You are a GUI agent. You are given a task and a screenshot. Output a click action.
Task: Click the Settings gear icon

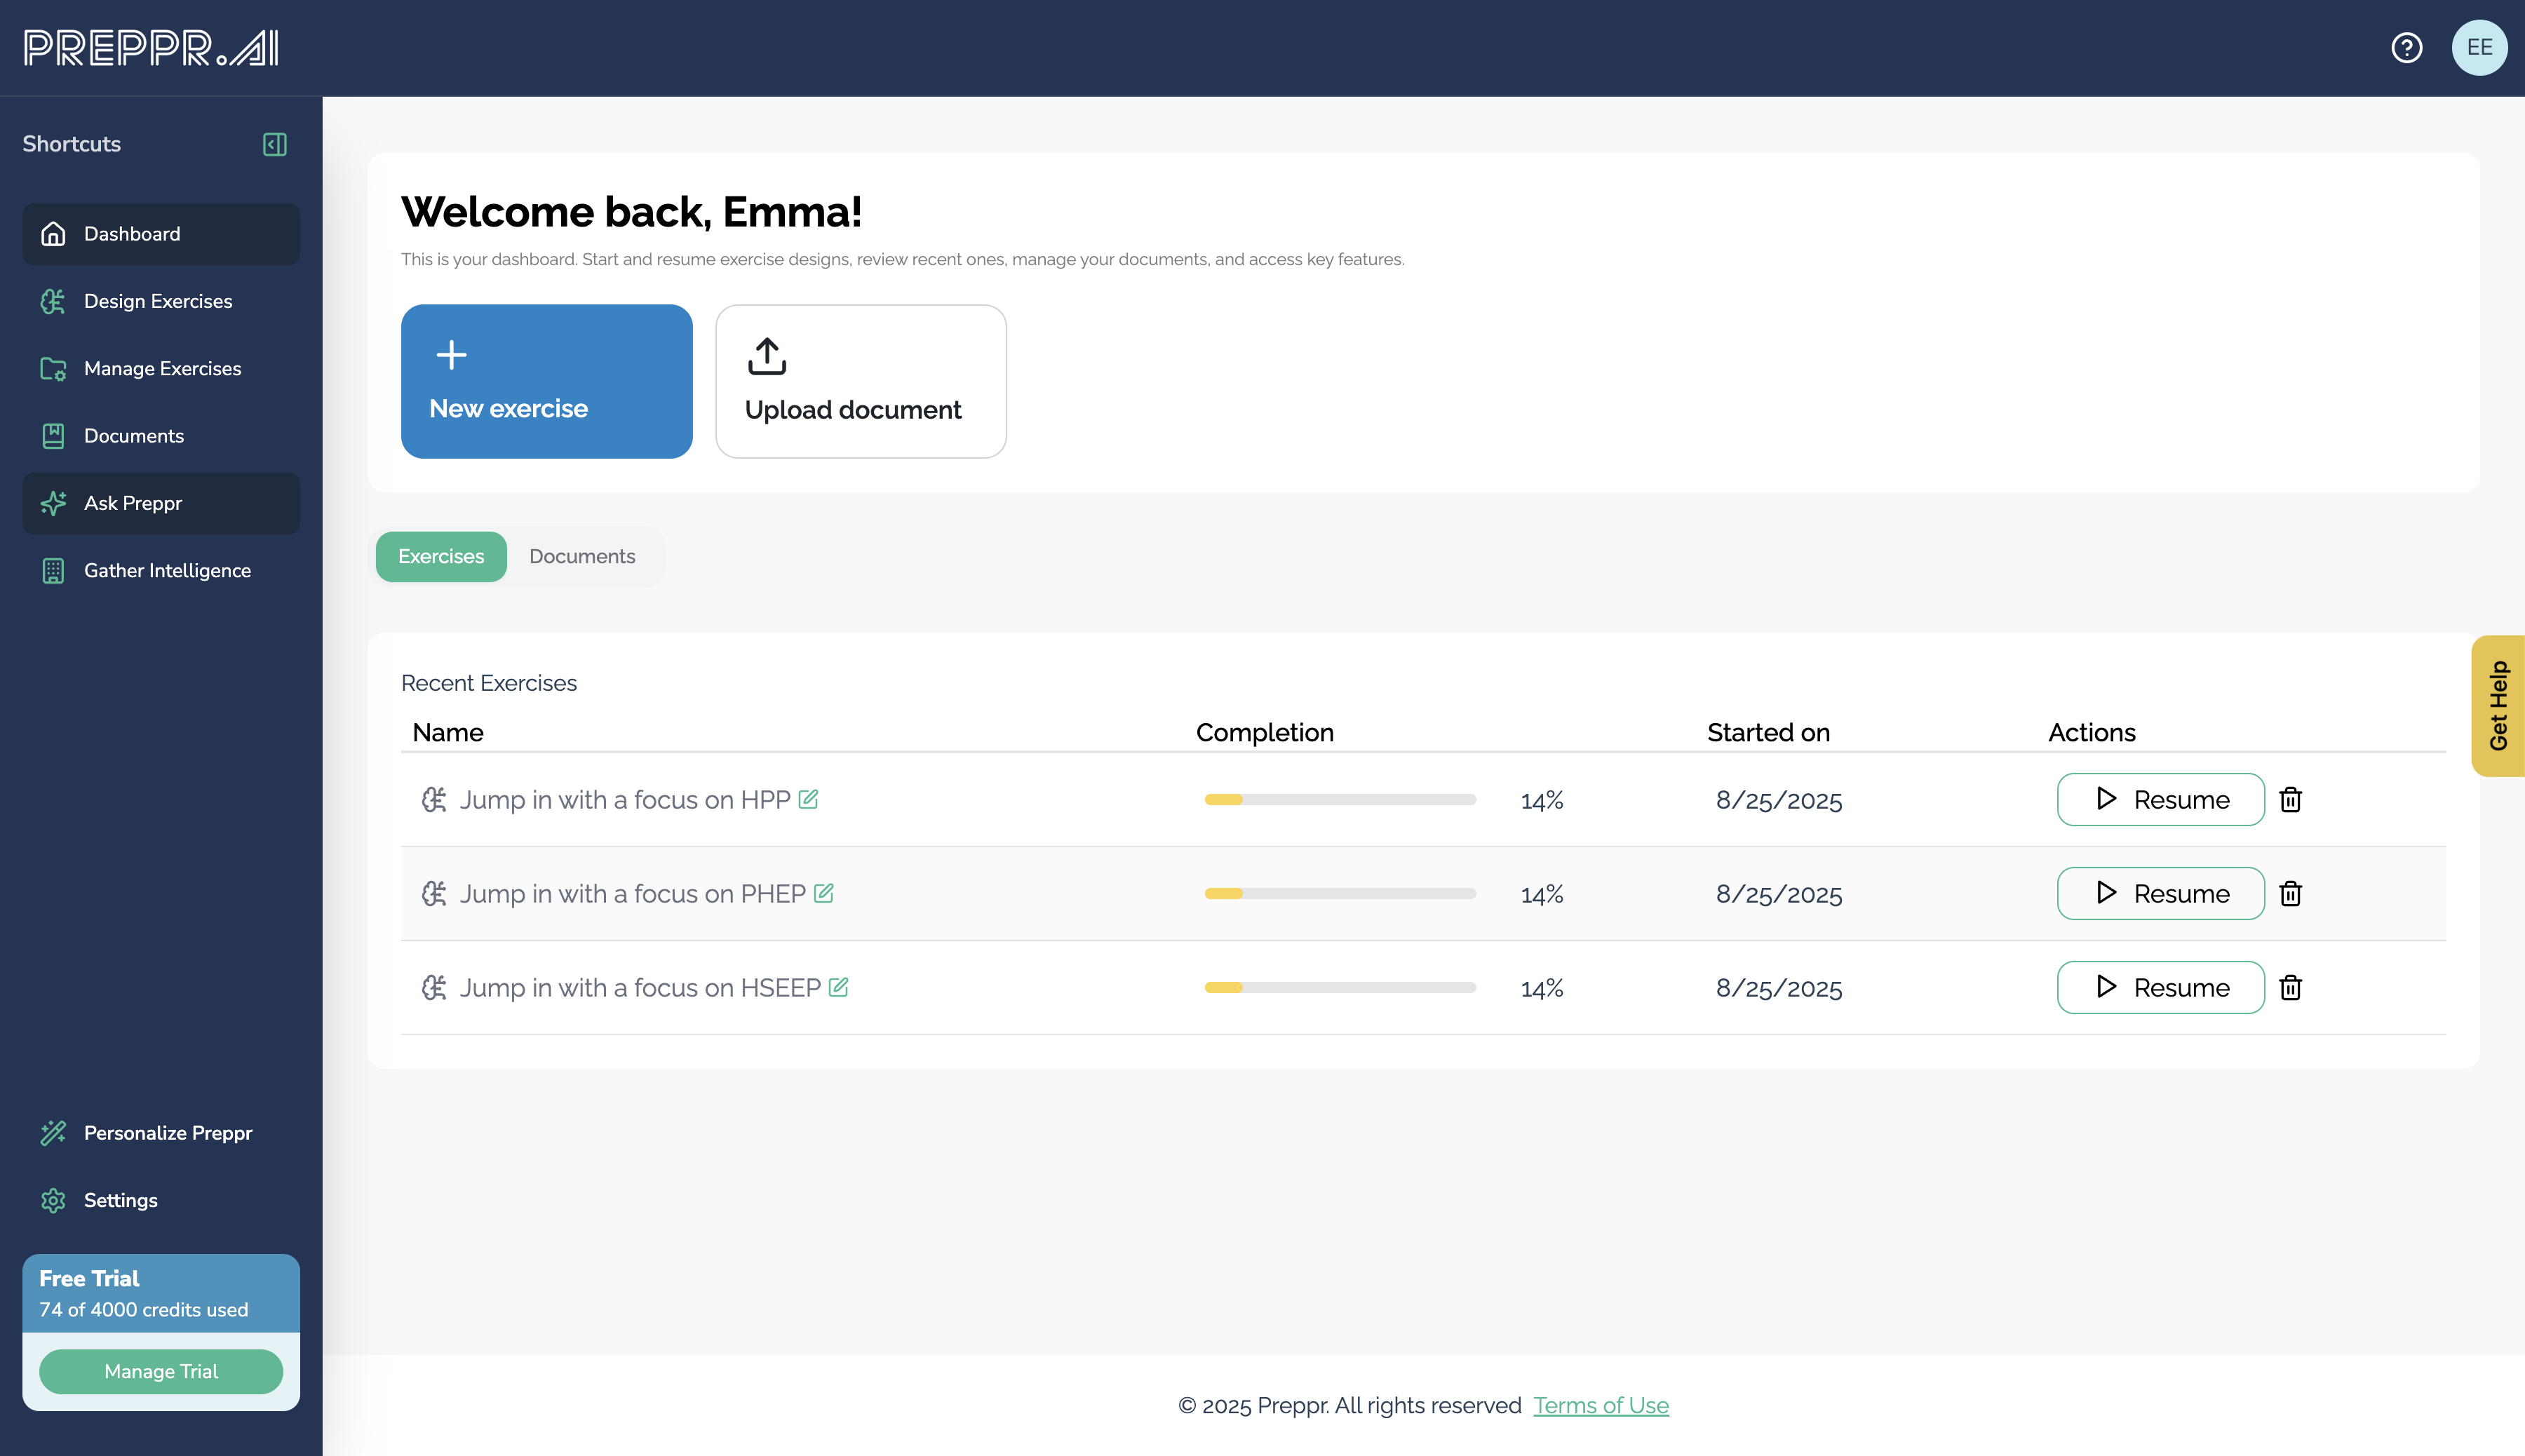(x=53, y=1200)
